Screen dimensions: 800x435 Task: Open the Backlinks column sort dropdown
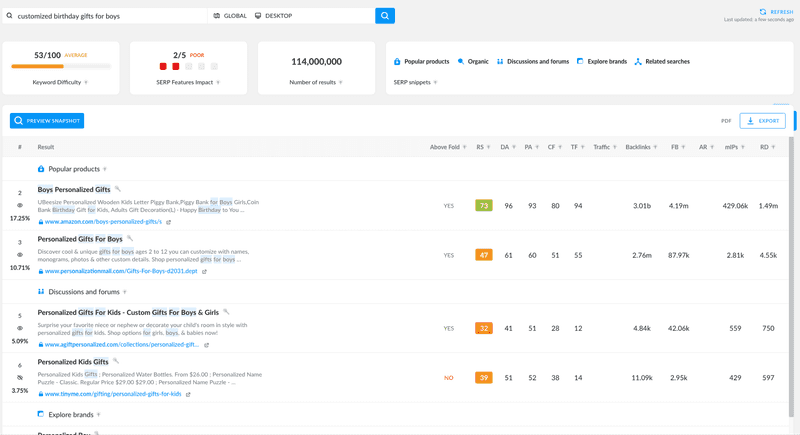(x=655, y=147)
